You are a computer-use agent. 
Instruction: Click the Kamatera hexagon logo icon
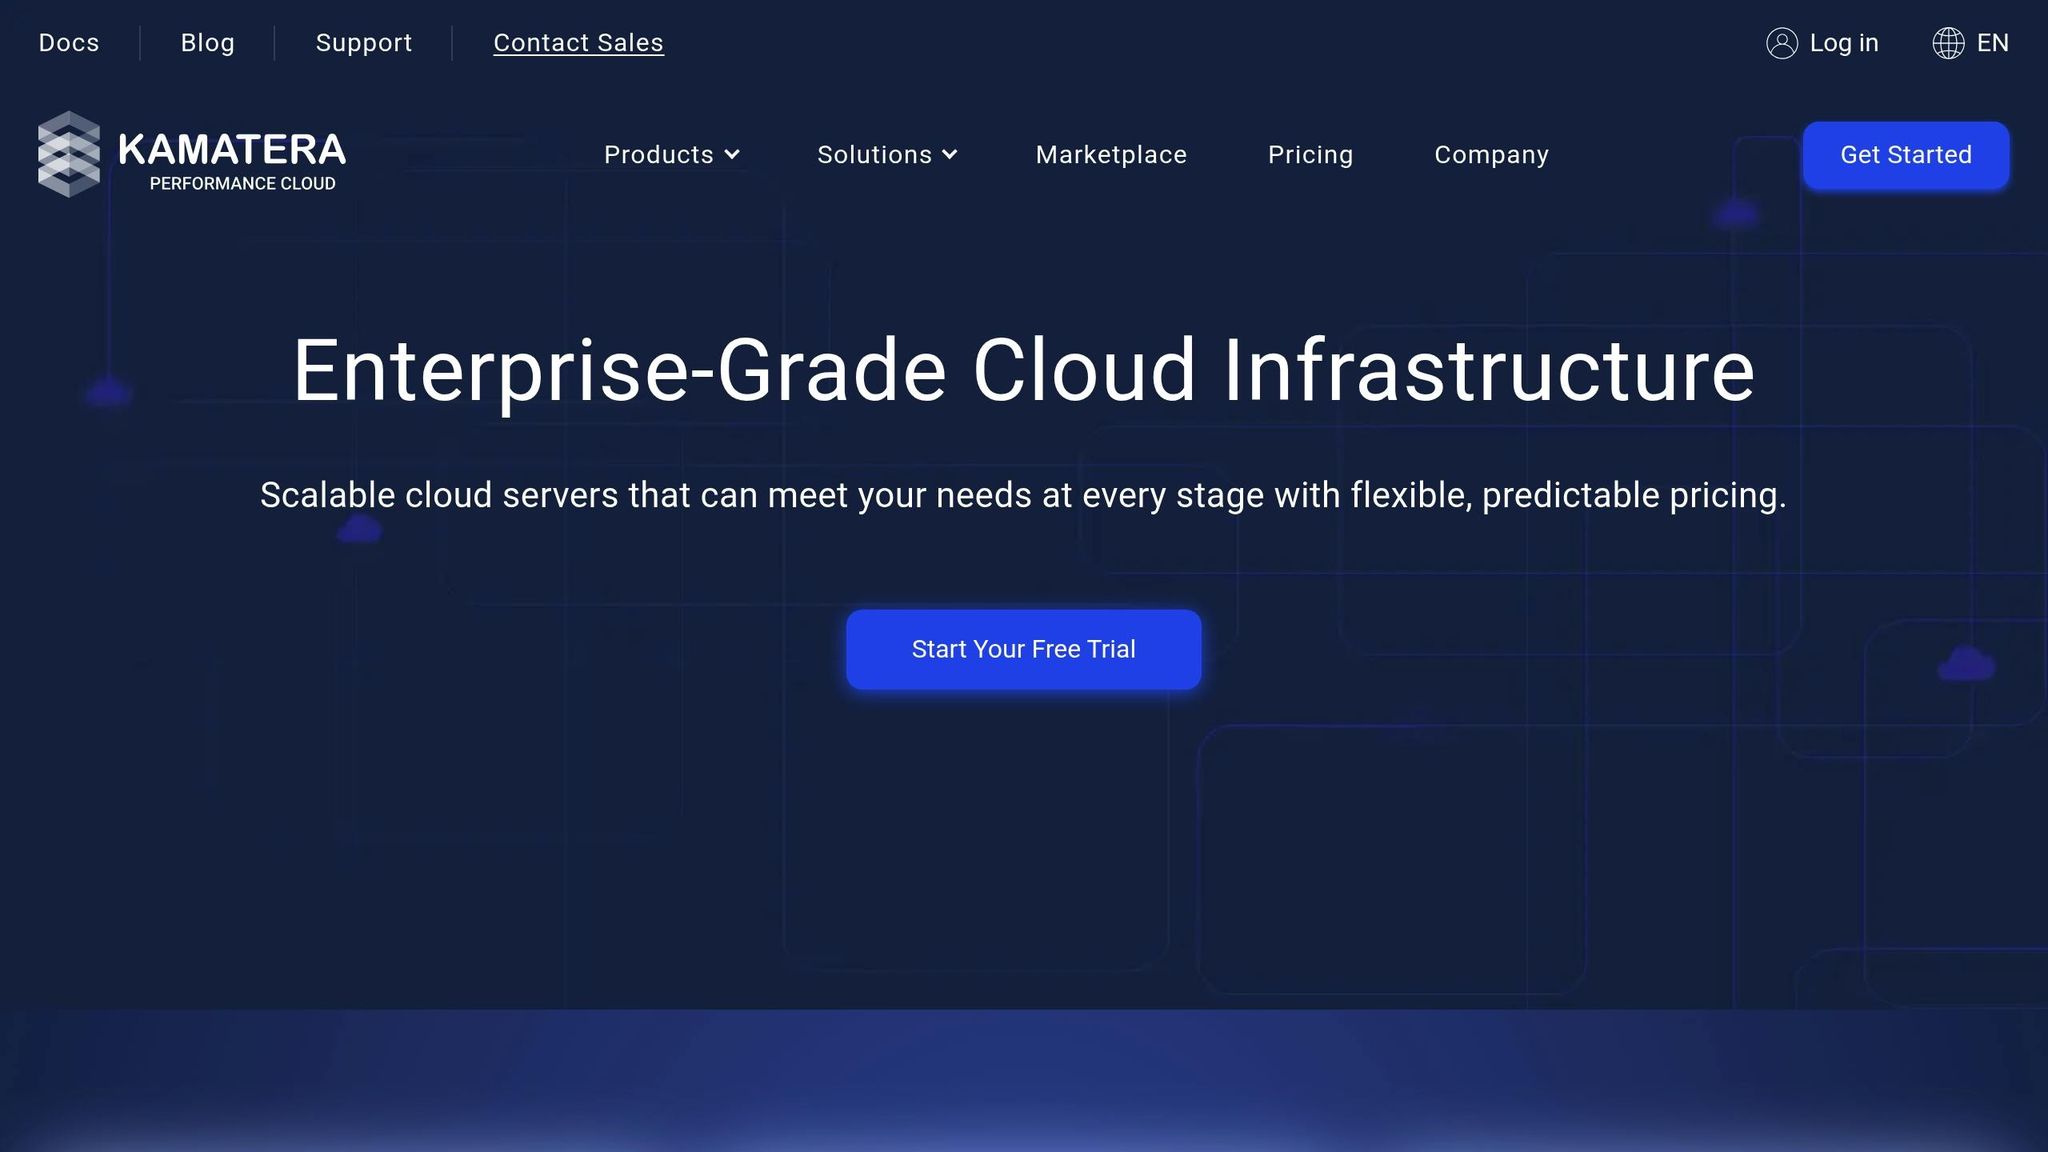coord(69,154)
